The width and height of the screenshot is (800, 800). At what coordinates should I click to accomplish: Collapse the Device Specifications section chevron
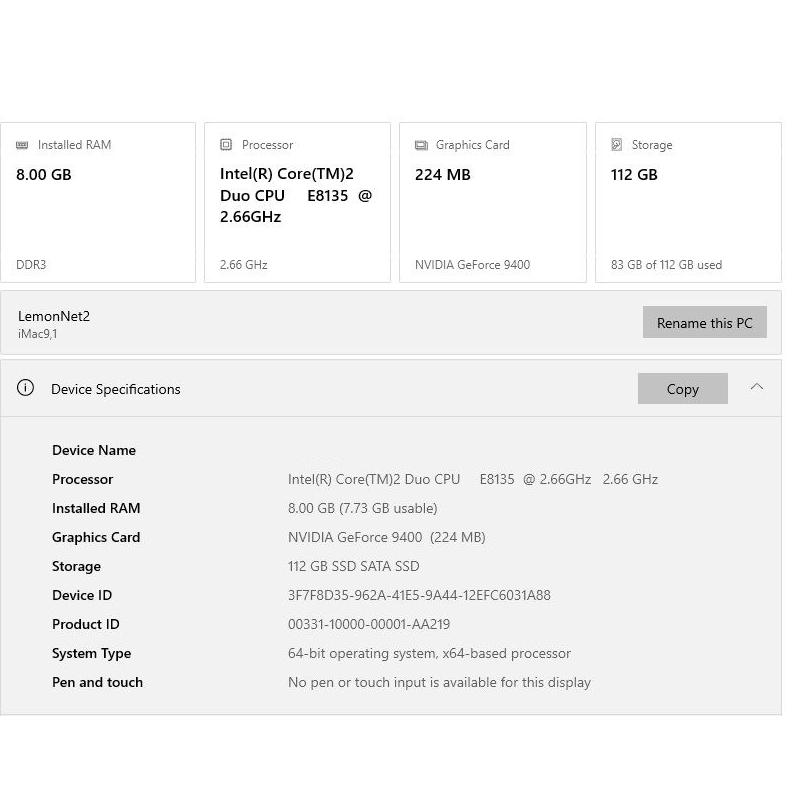pyautogui.click(x=757, y=387)
